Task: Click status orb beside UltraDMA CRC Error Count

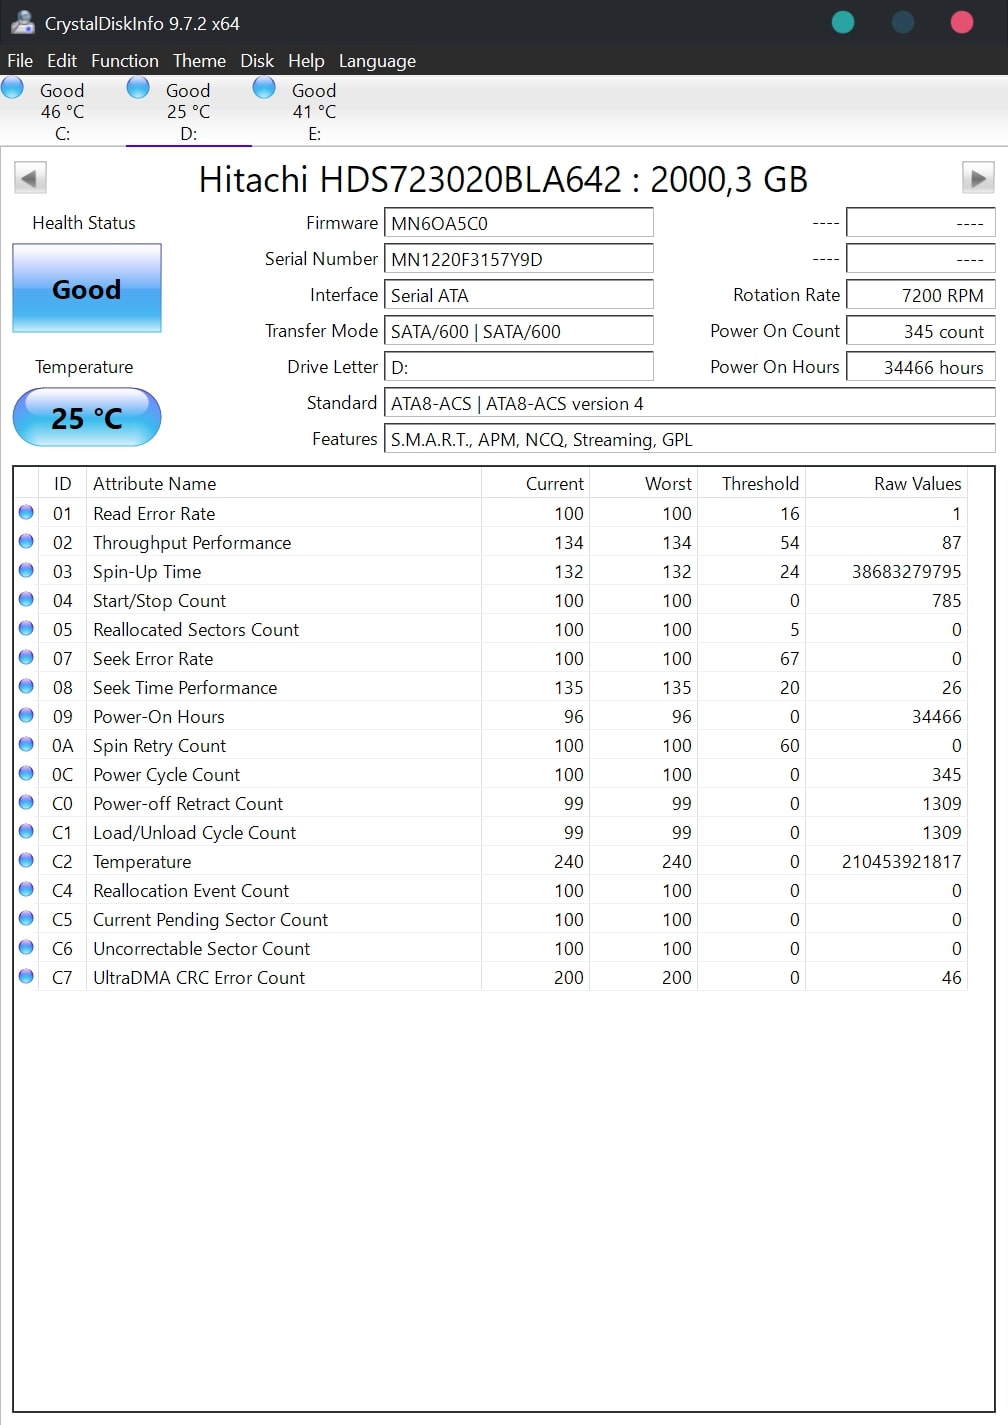Action: pos(26,977)
